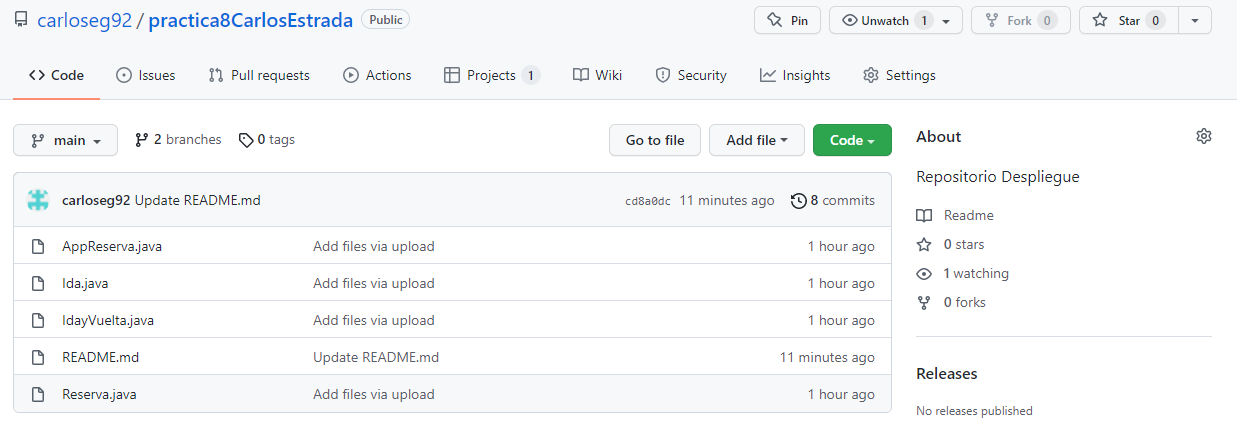Image resolution: width=1237 pixels, height=424 pixels.
Task: Click the Go to file button
Action: tap(655, 140)
